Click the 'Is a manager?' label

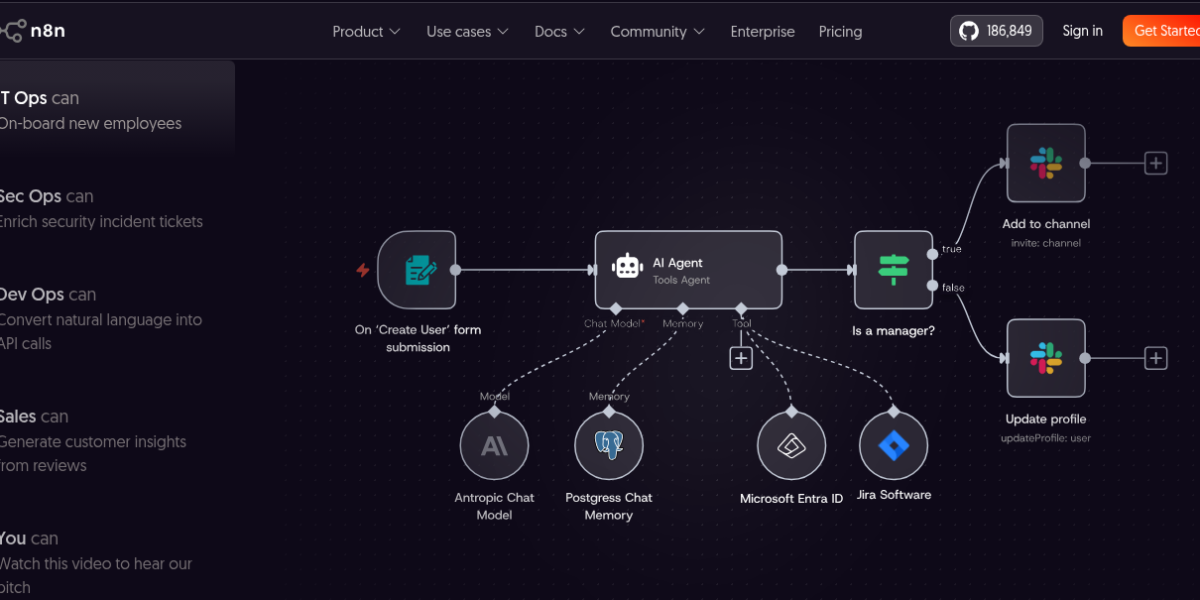coord(893,330)
